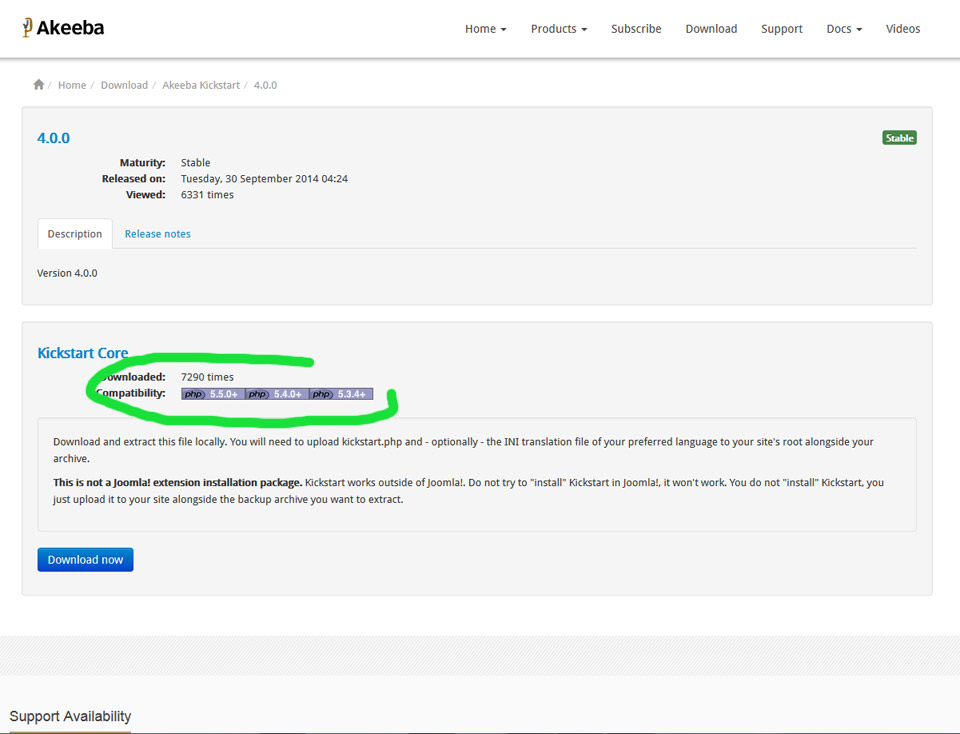Image resolution: width=960 pixels, height=734 pixels.
Task: Select the Description tab
Action: click(x=75, y=234)
